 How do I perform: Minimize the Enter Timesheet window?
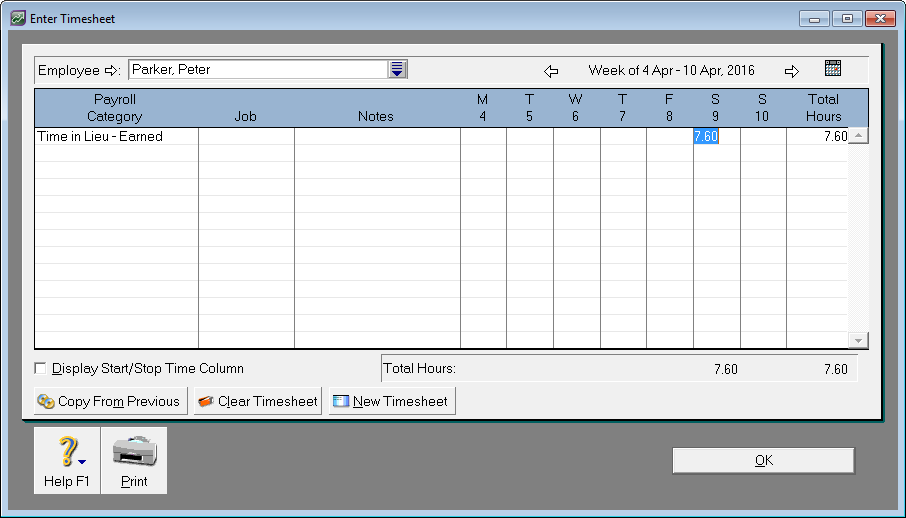pyautogui.click(x=815, y=18)
